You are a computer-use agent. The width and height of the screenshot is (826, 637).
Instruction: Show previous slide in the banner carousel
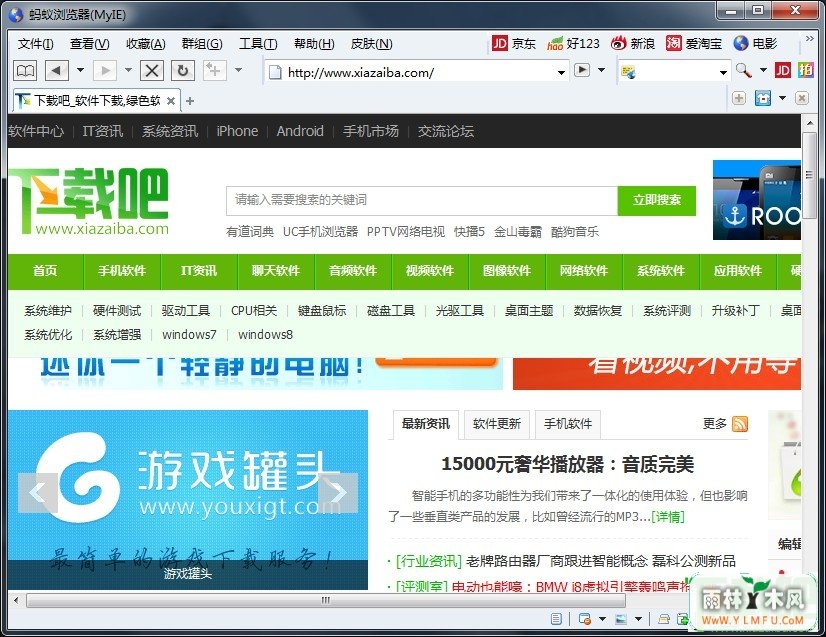tap(37, 493)
